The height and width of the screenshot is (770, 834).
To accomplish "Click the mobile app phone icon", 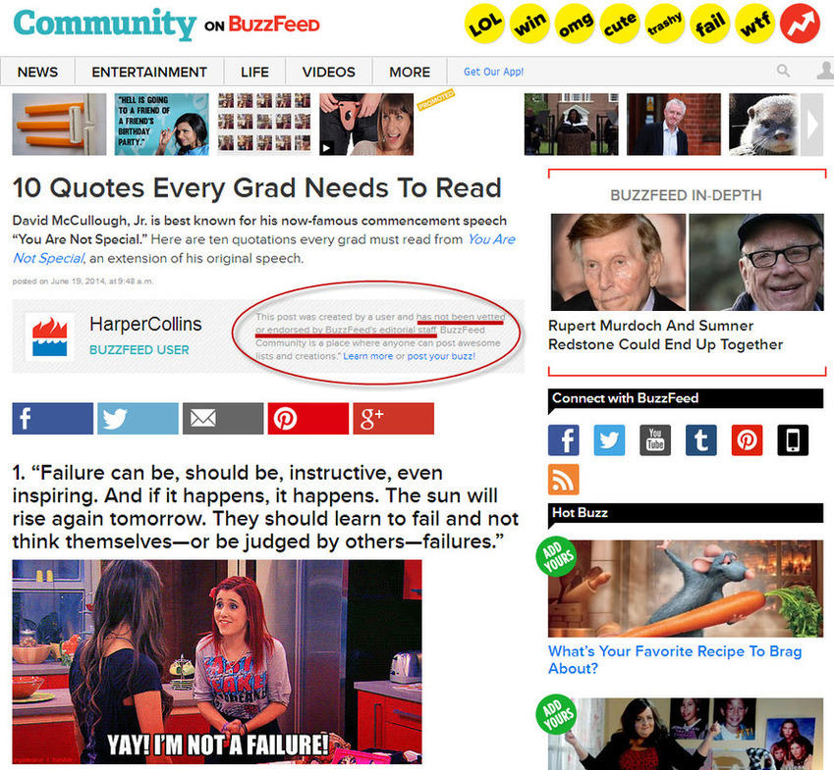I will pos(793,440).
